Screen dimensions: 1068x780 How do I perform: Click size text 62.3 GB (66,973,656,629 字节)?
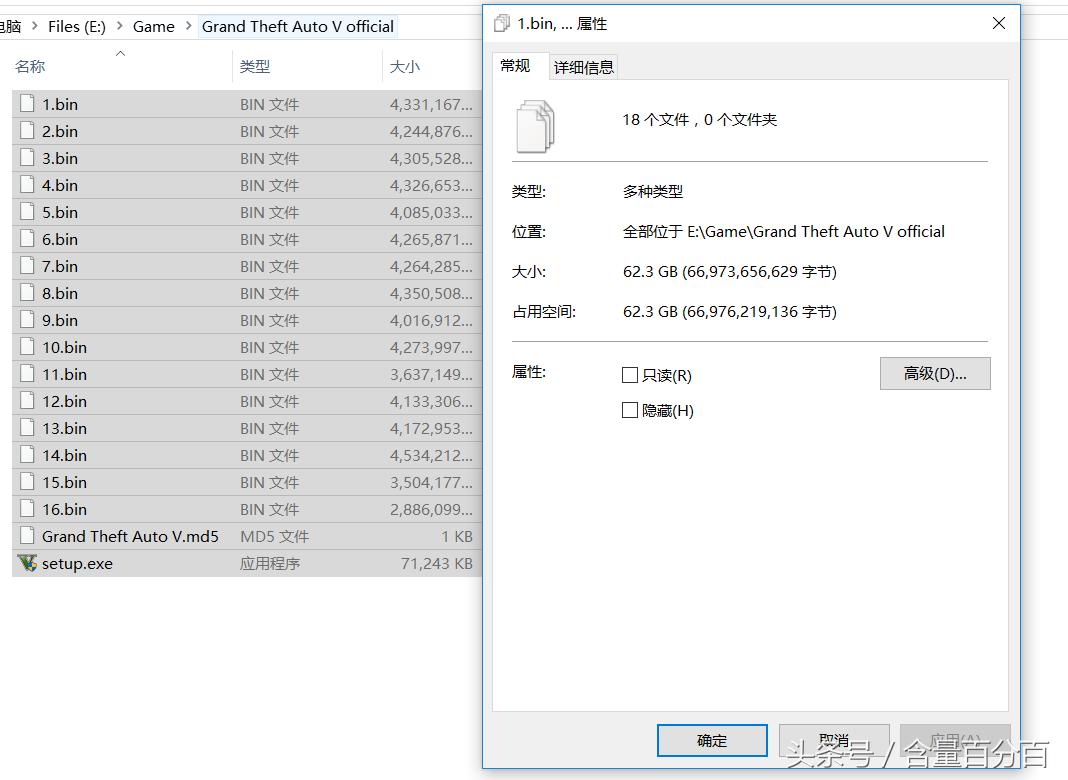tap(729, 272)
